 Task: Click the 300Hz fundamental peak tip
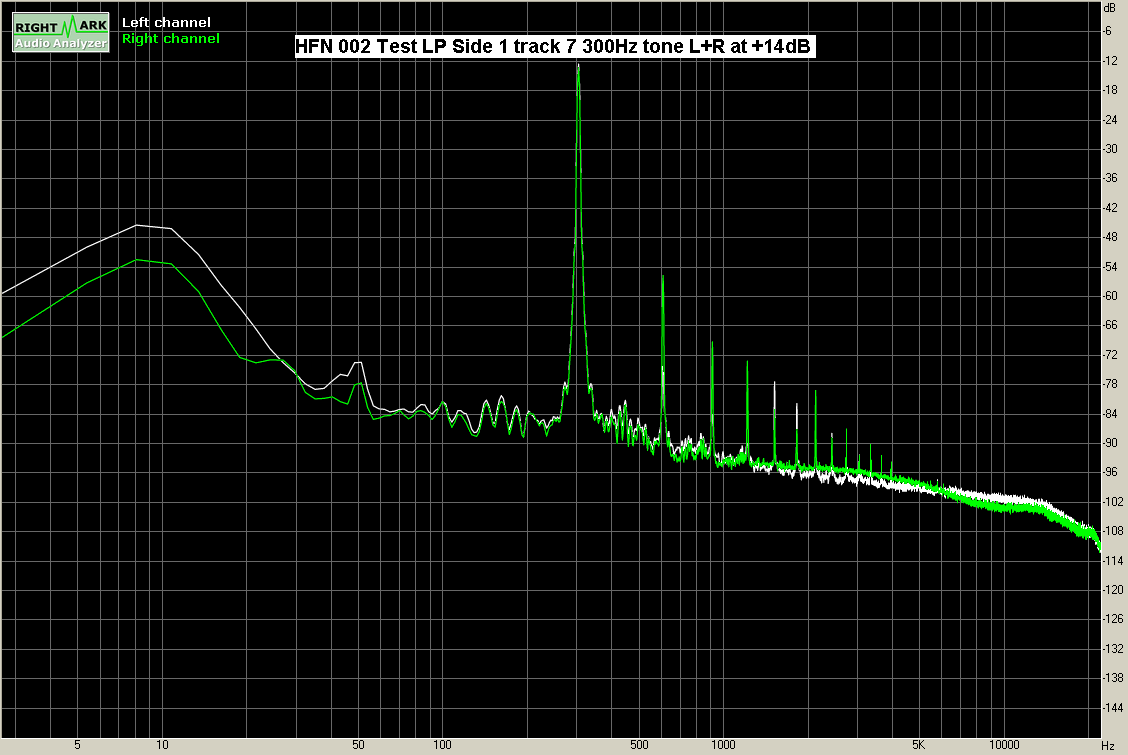[578, 65]
